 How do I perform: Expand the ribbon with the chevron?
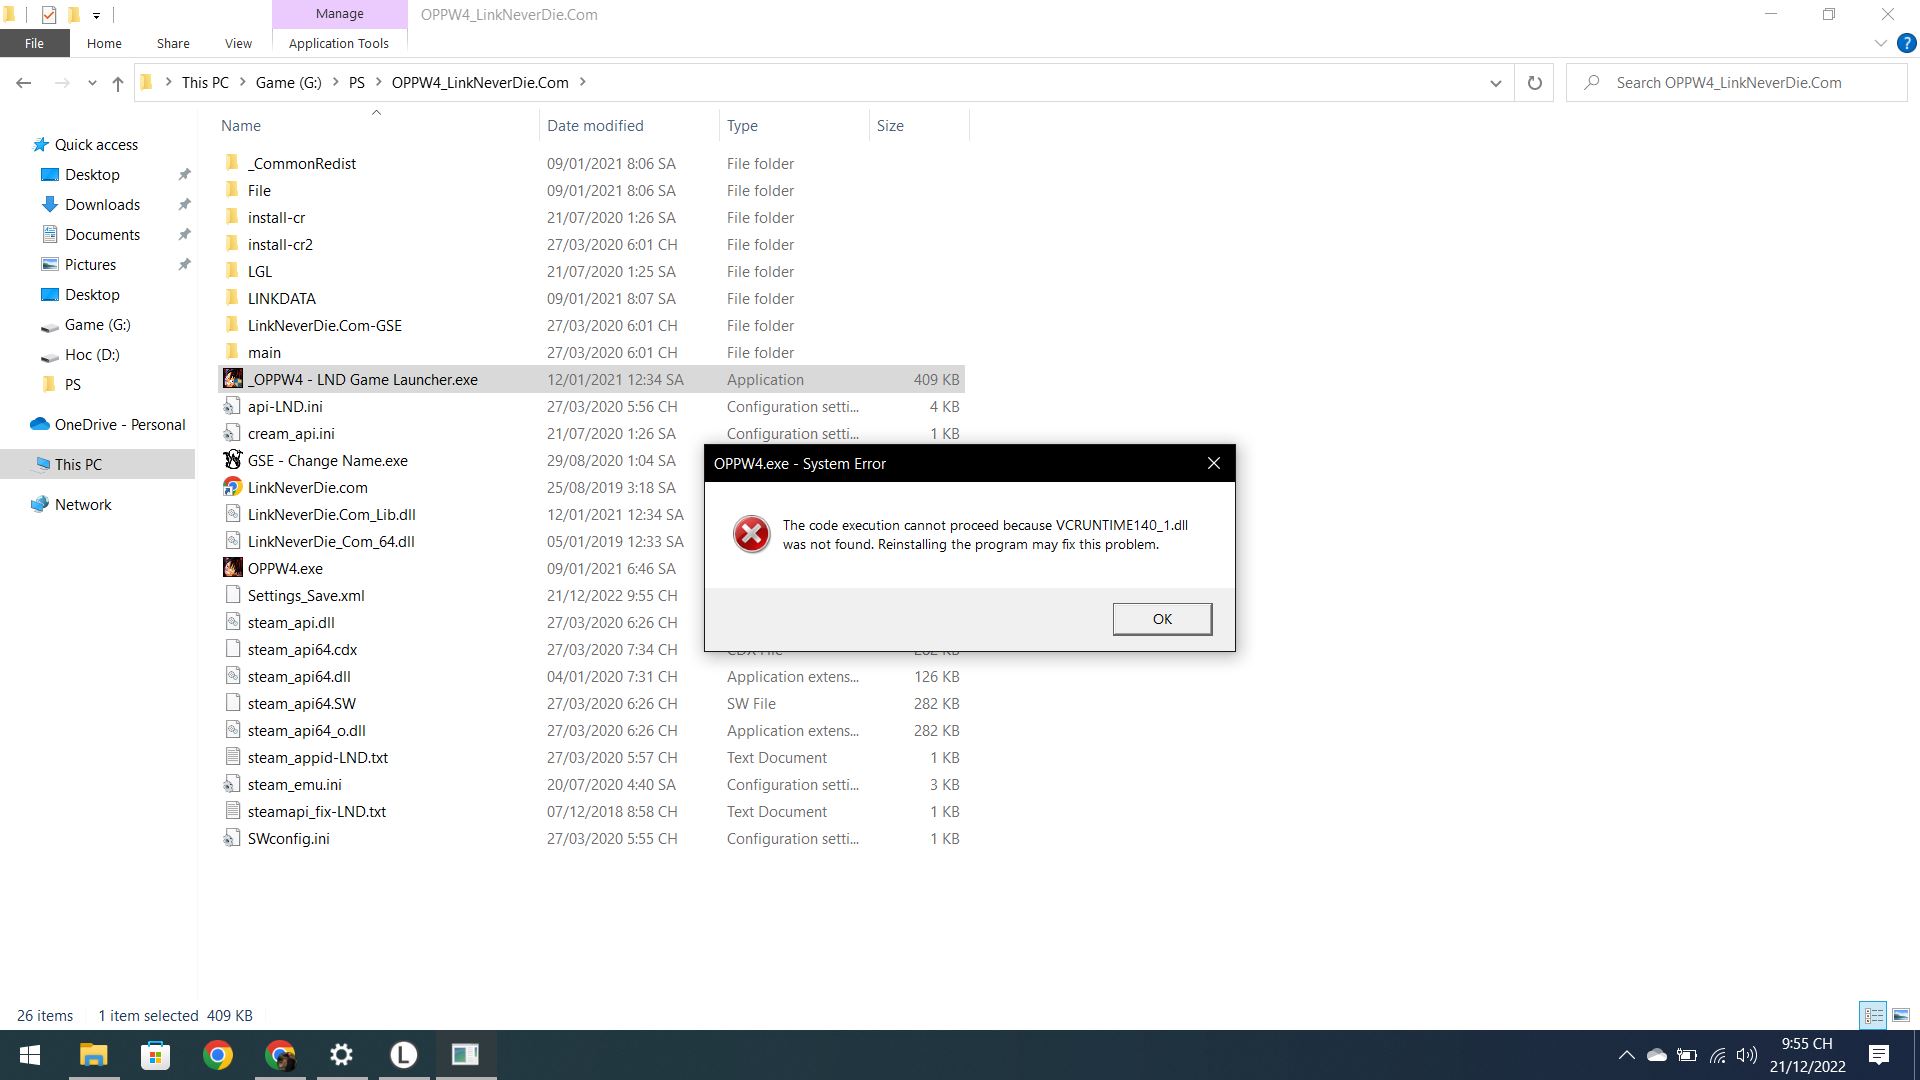(x=1880, y=43)
